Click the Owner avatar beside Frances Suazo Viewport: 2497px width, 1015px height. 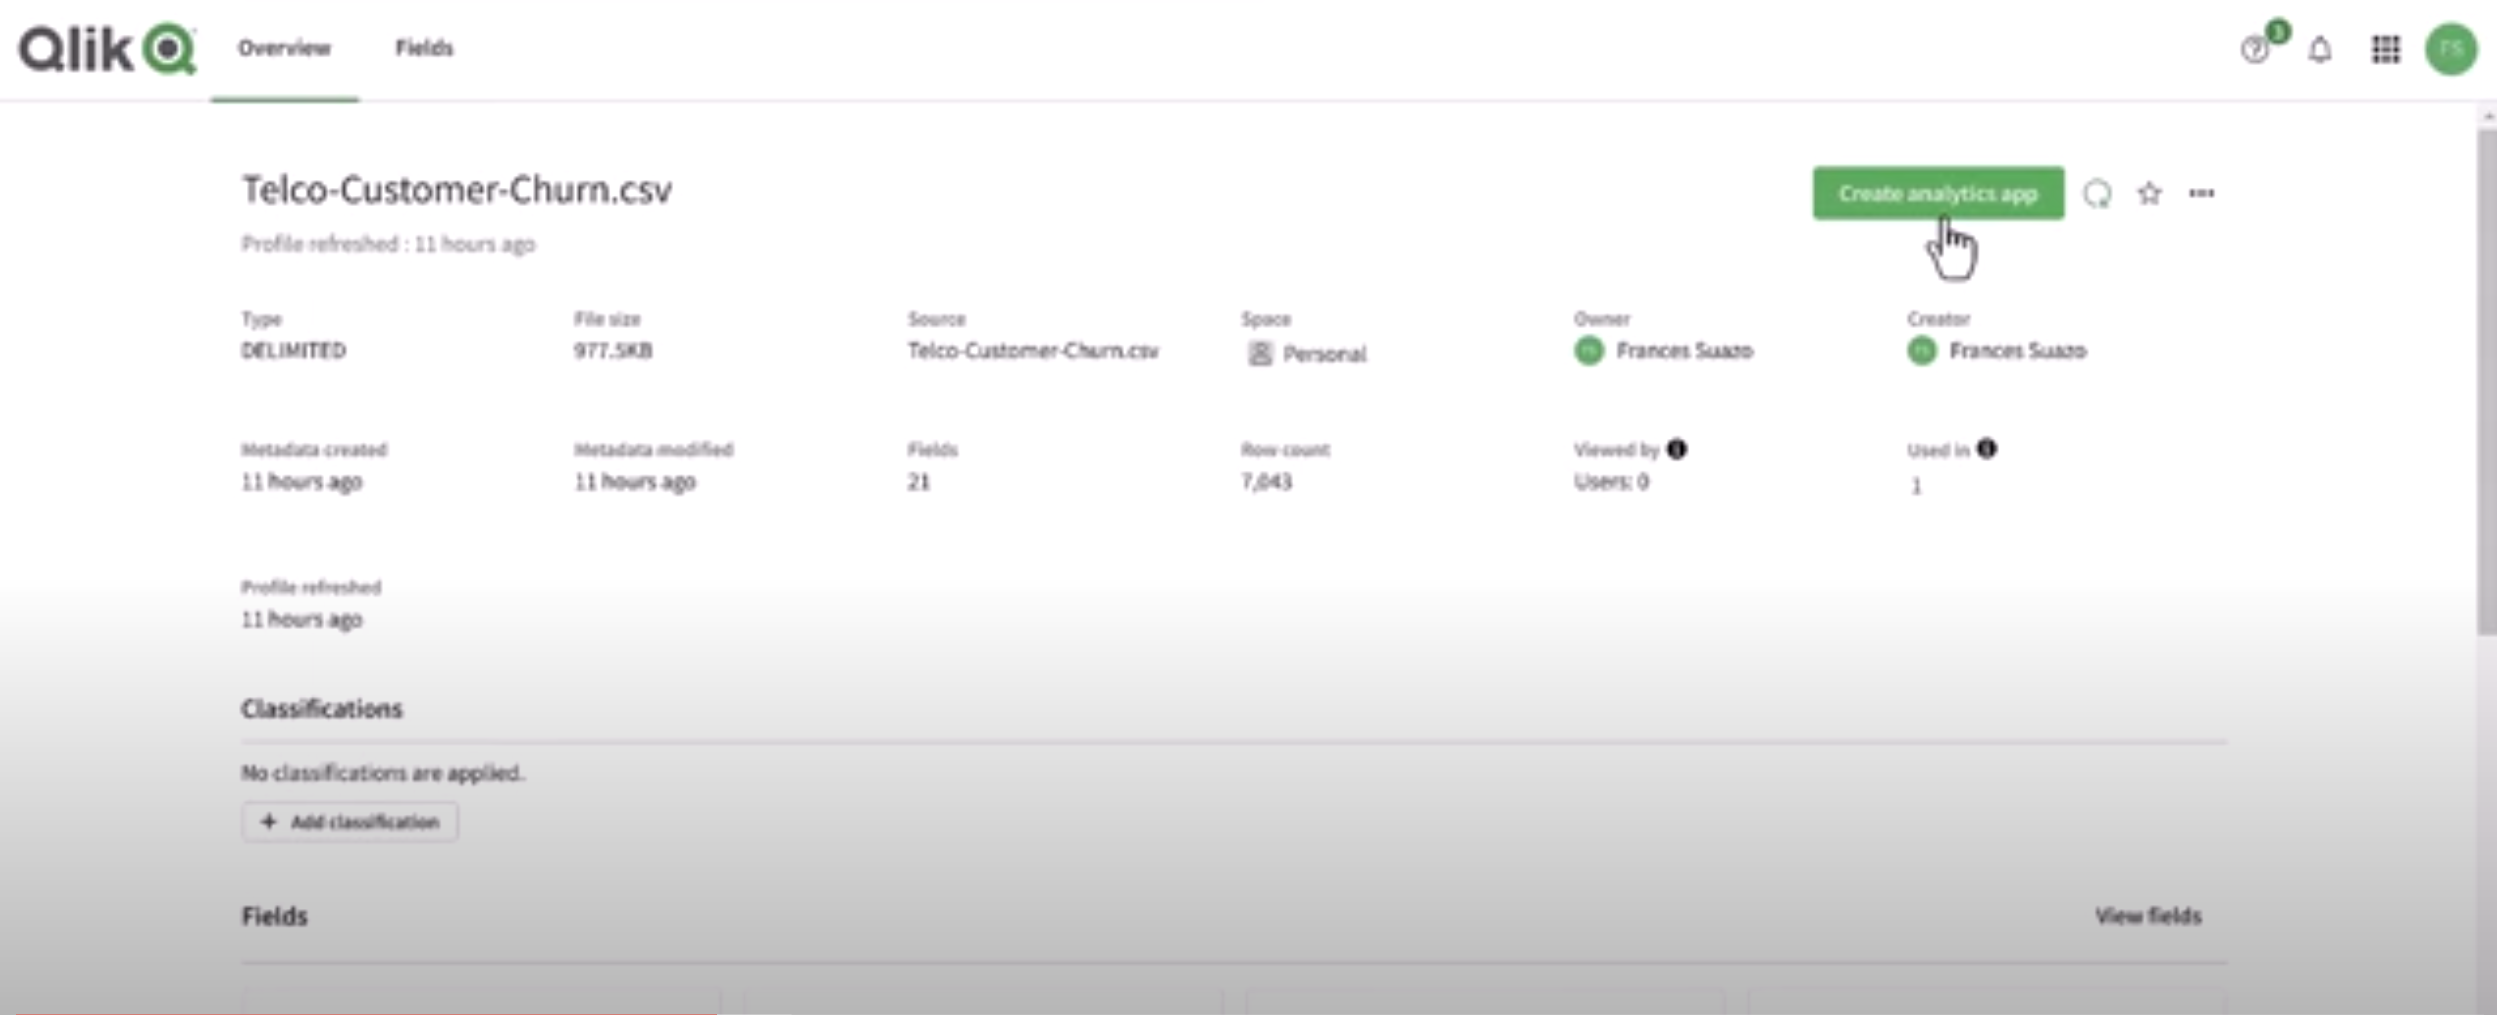click(1589, 351)
